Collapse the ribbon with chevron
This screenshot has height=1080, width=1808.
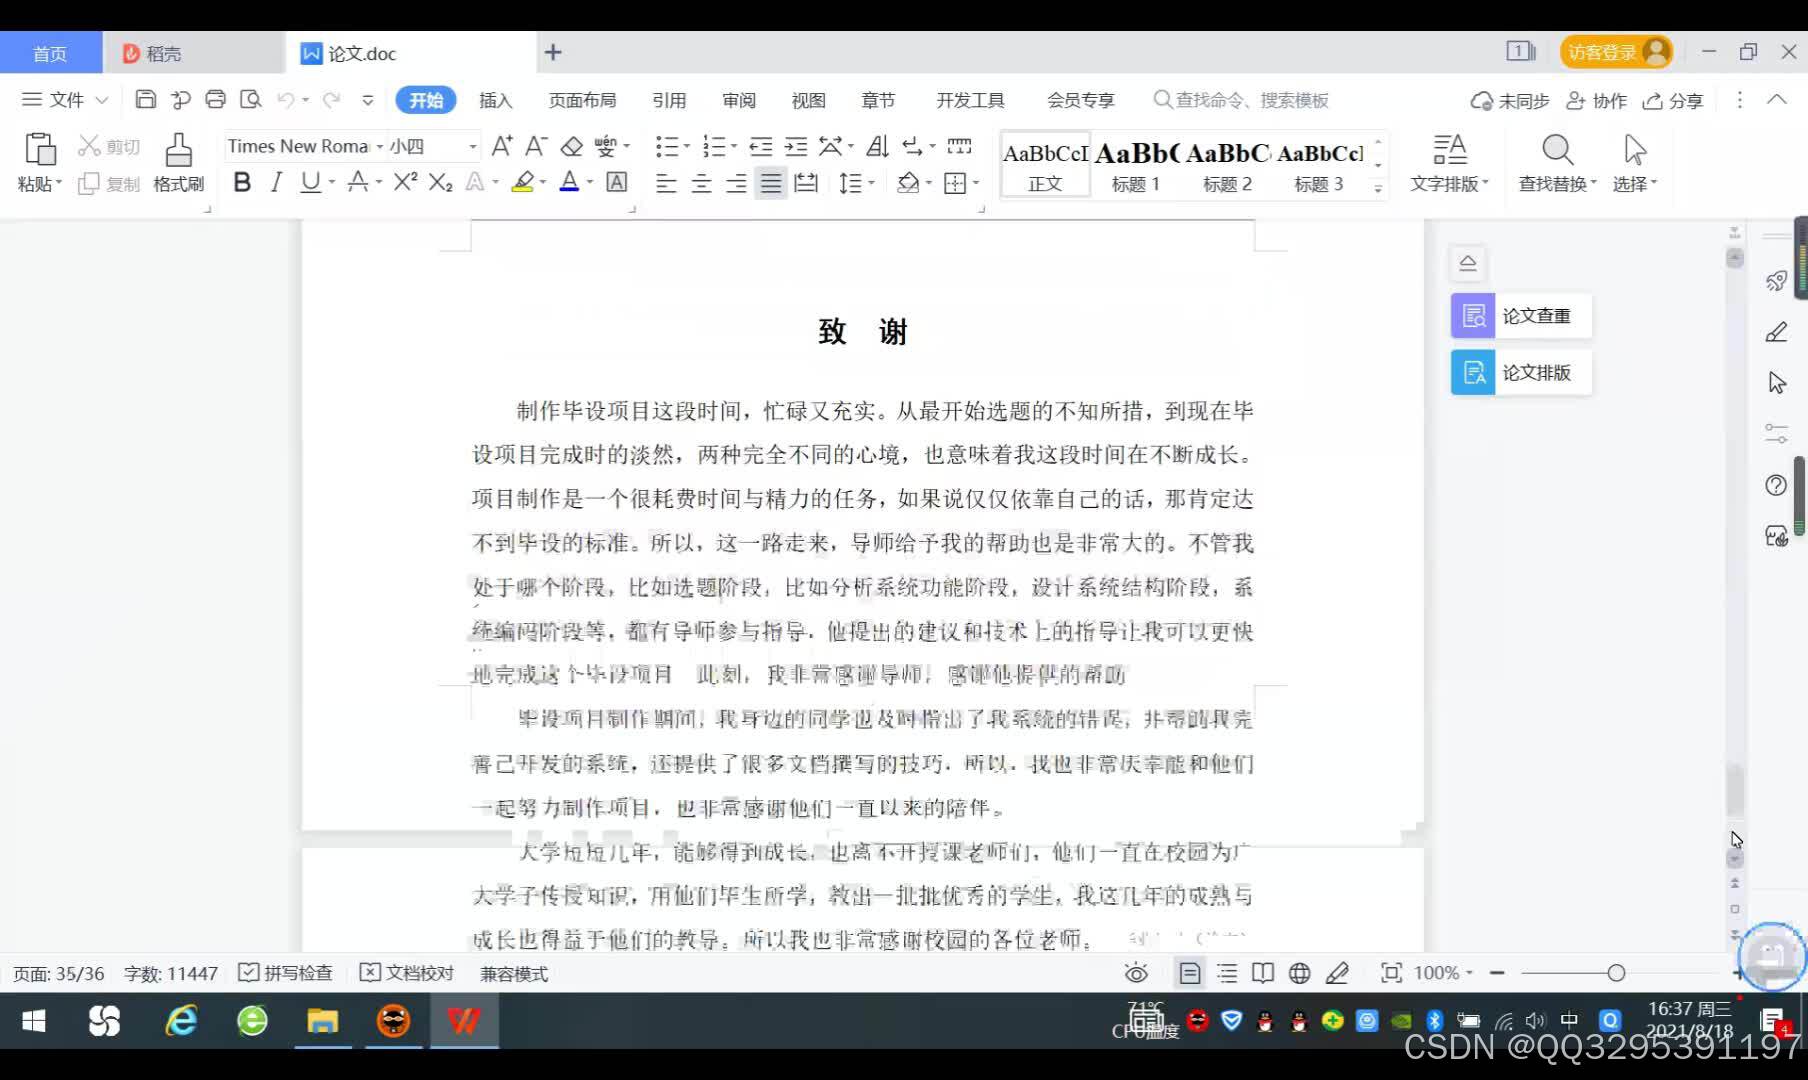pos(1777,100)
